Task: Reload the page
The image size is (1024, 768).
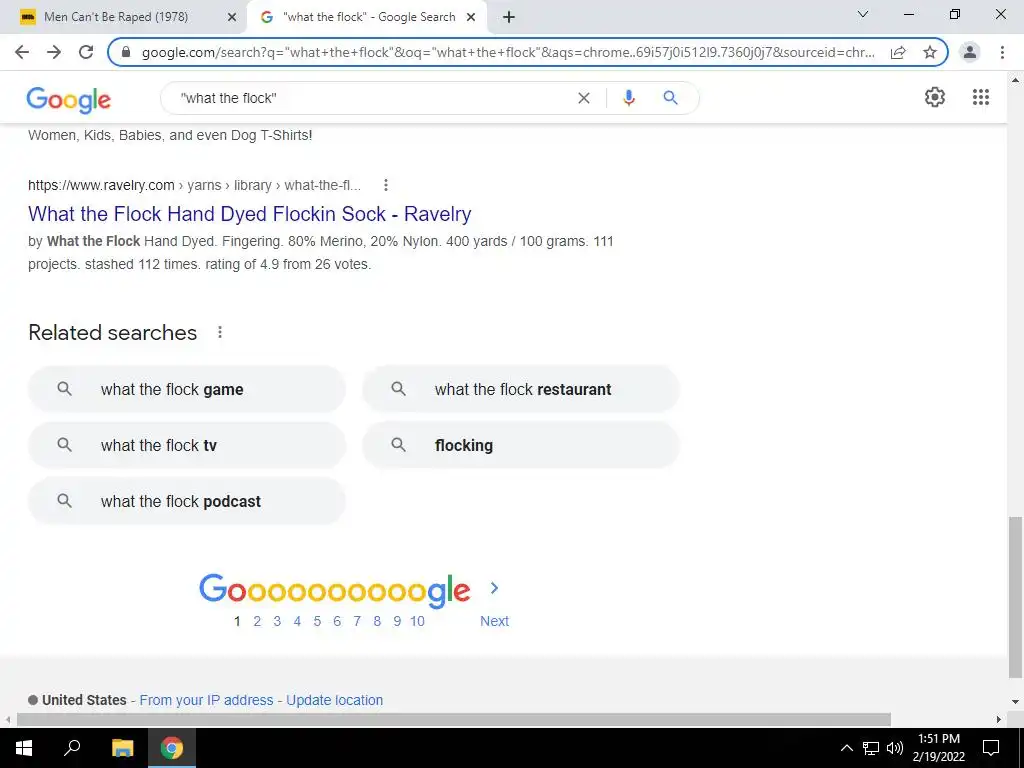Action: [x=86, y=52]
